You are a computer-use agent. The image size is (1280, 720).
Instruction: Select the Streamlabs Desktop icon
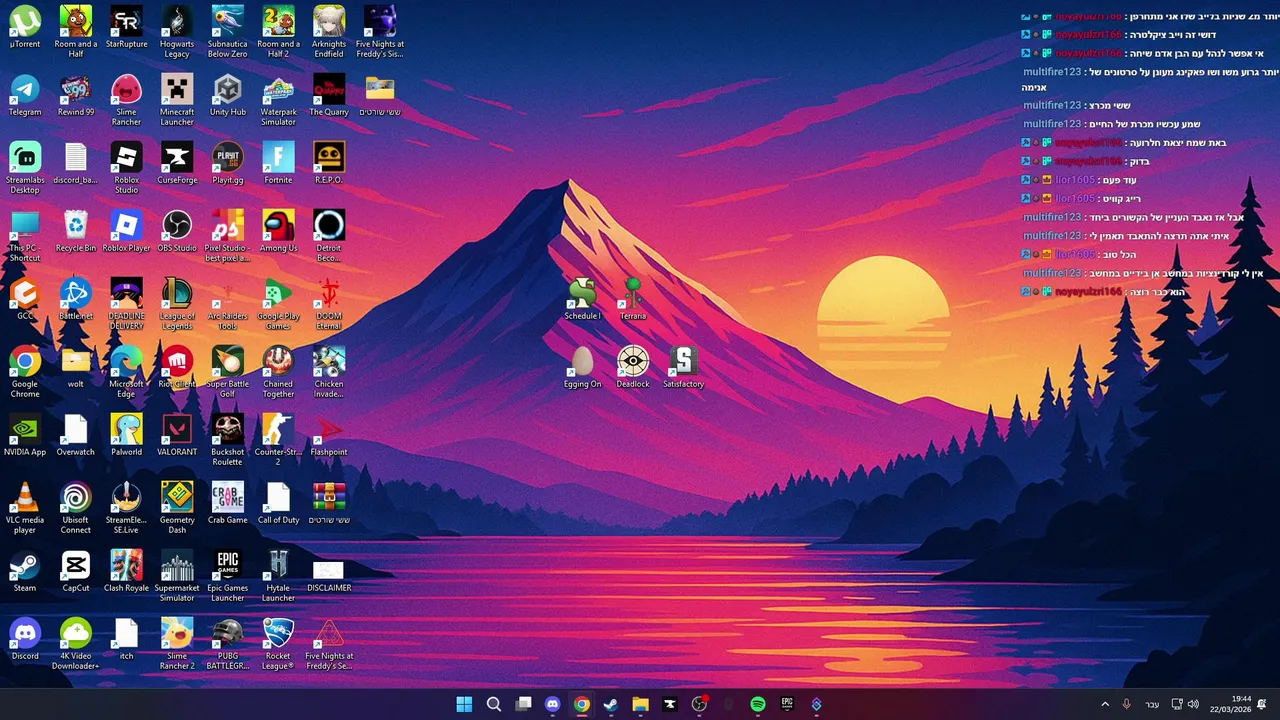tap(25, 168)
